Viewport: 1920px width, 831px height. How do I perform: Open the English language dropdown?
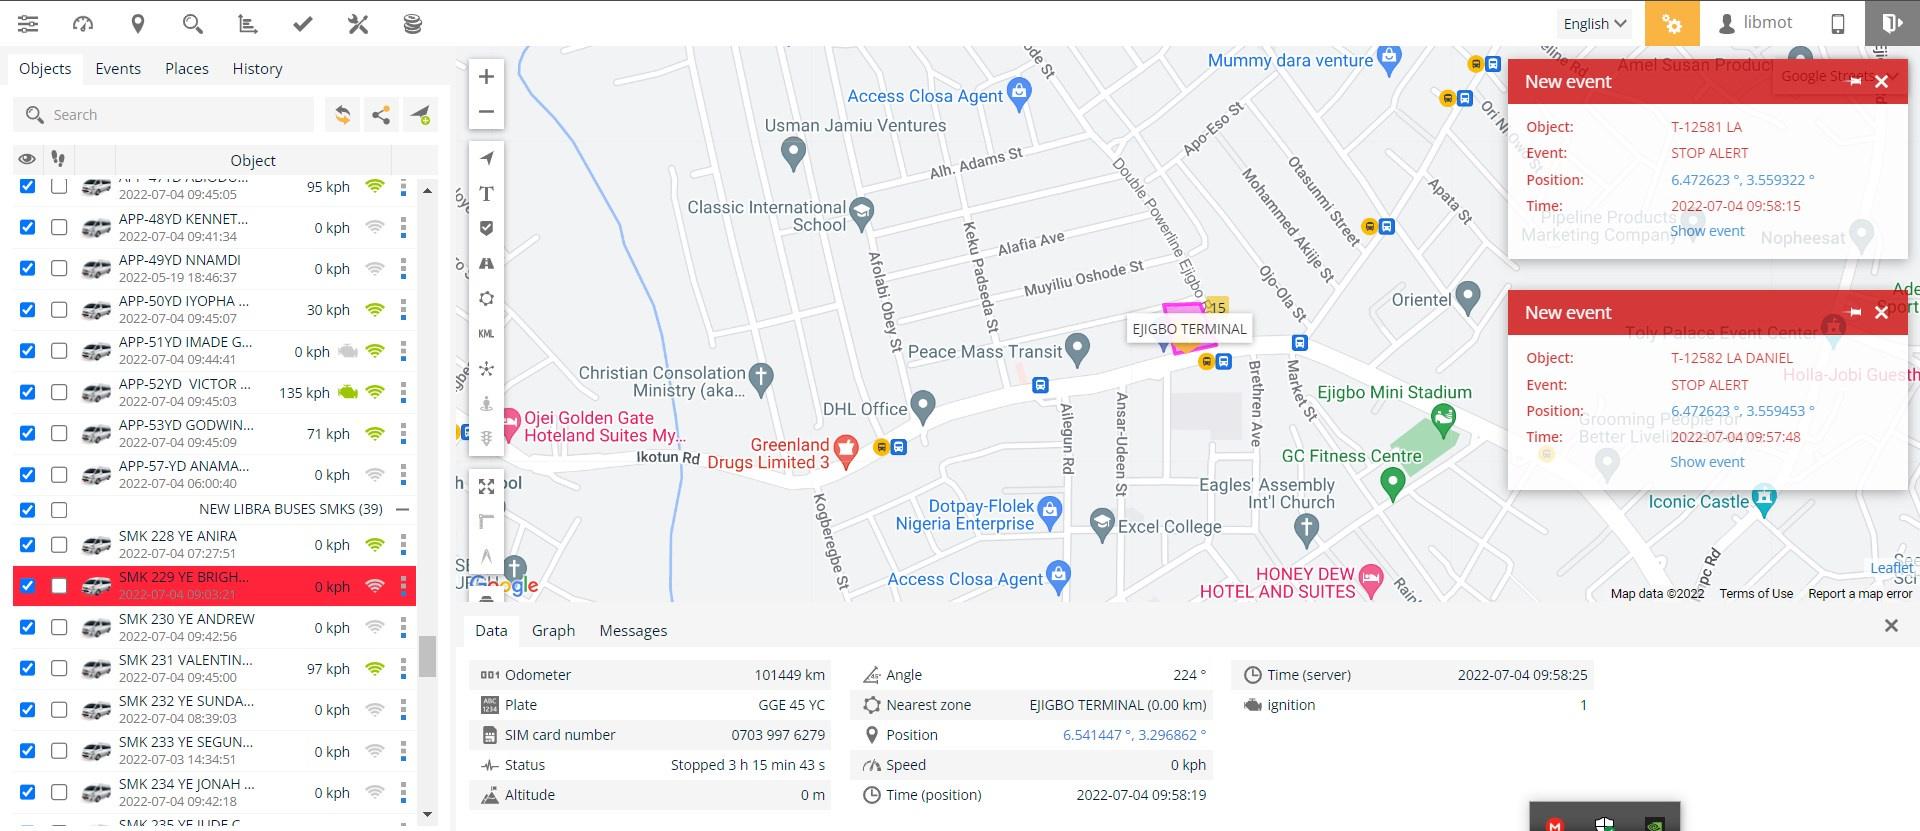1595,23
